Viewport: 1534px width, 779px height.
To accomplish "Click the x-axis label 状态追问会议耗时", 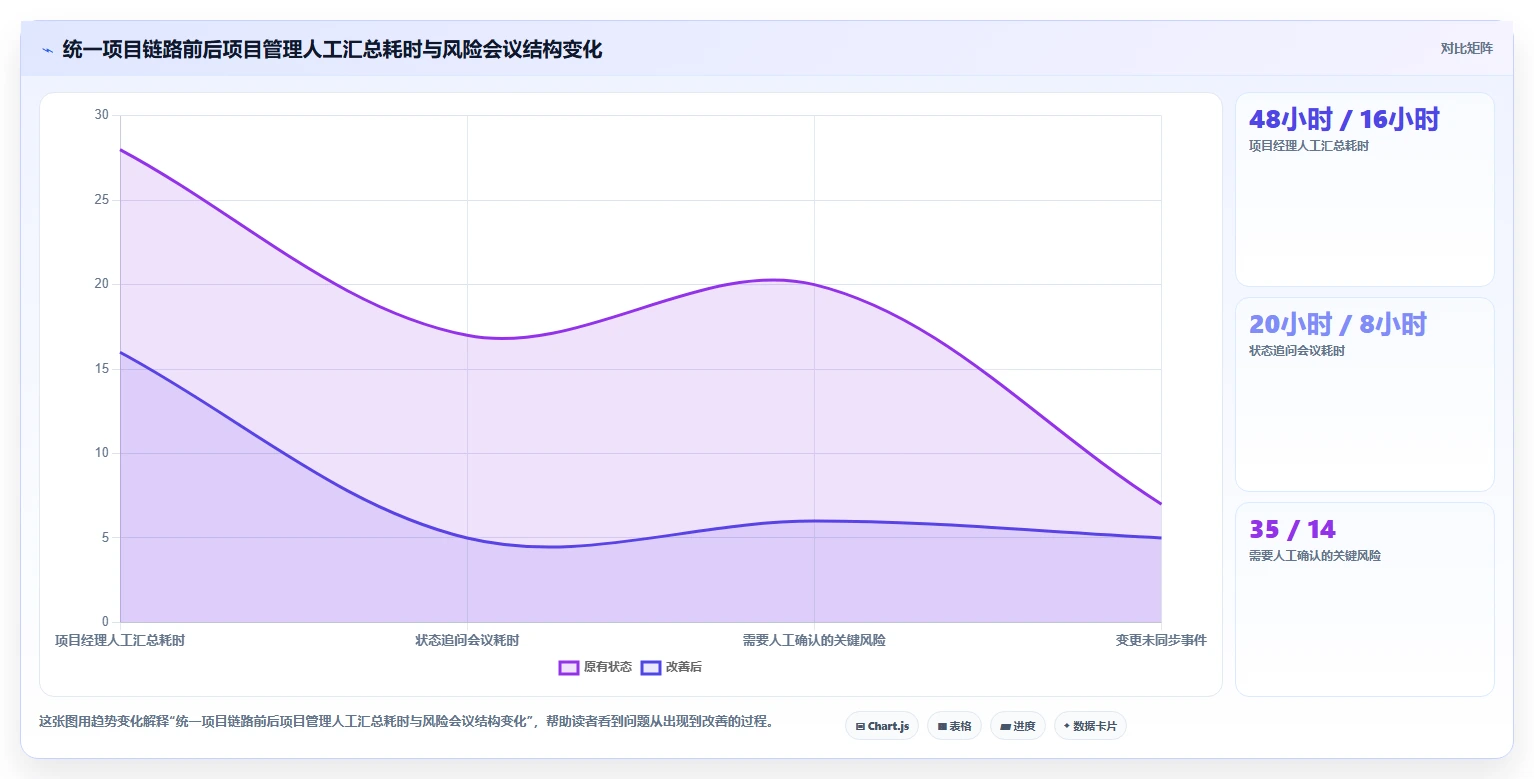I will 467,640.
